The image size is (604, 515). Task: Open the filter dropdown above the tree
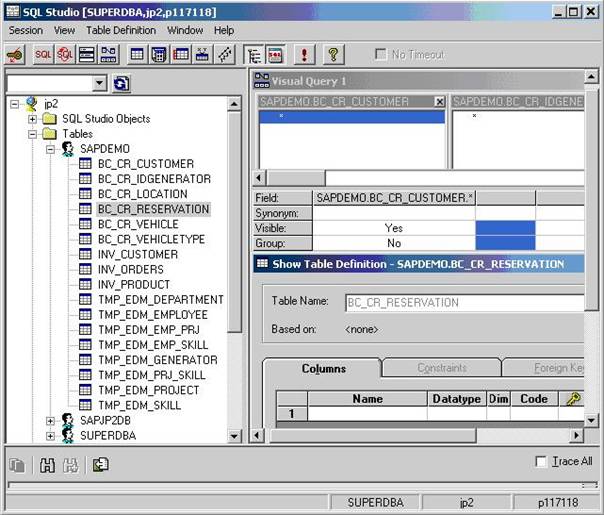click(99, 84)
